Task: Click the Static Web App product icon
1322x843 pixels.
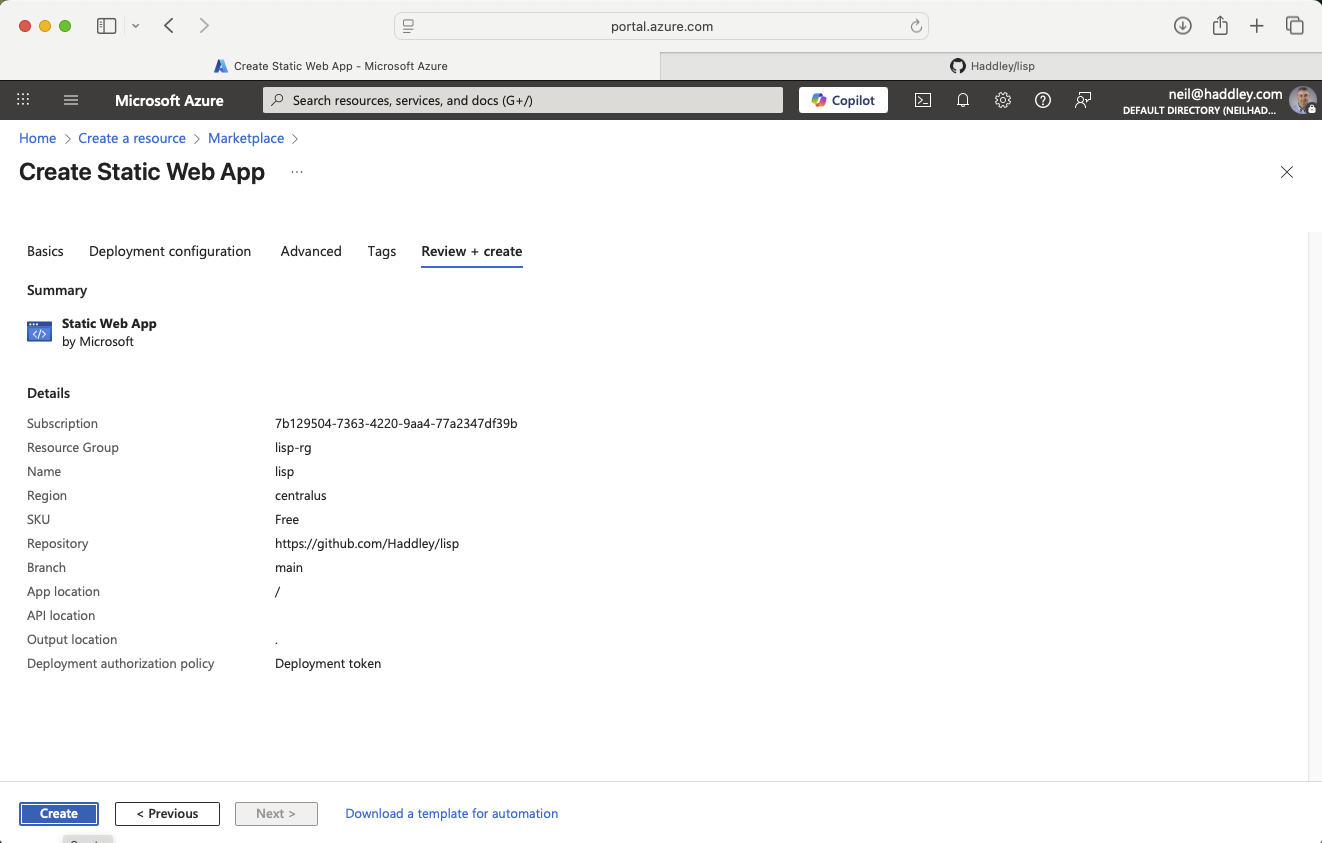Action: [39, 332]
